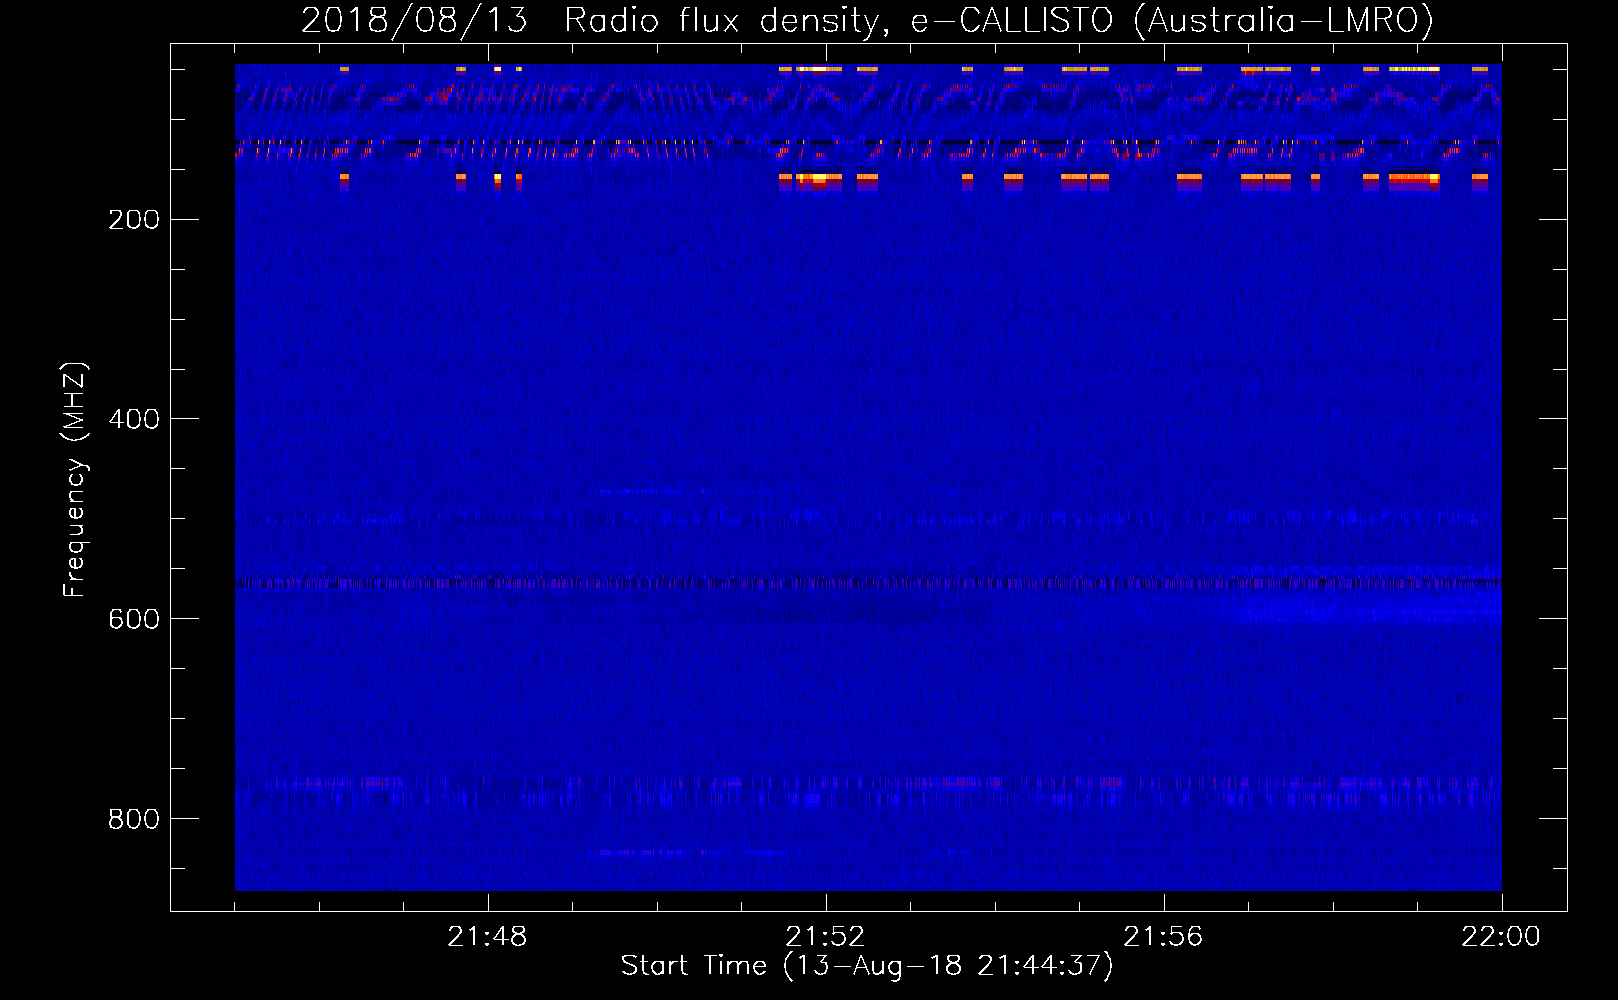Click the bright burst near 21:52 at 160 MHz
The height and width of the screenshot is (1000, 1618).
819,180
